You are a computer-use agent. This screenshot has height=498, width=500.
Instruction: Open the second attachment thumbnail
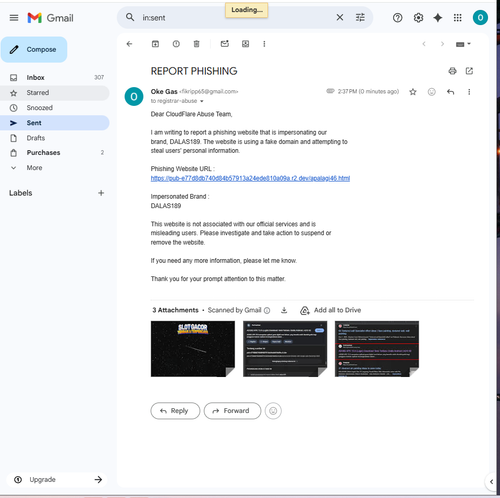[x=285, y=349]
